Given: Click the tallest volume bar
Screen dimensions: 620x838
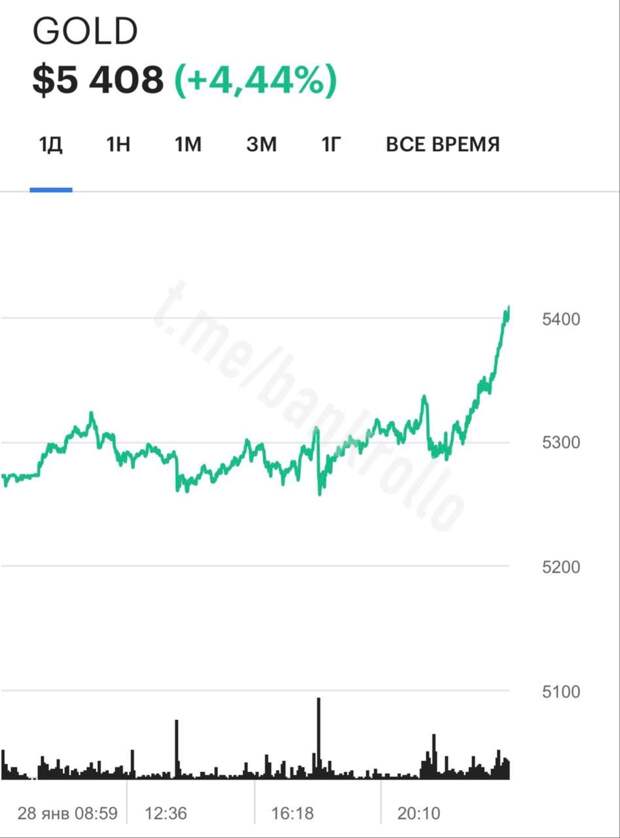Looking at the screenshot, I should pyautogui.click(x=320, y=735).
